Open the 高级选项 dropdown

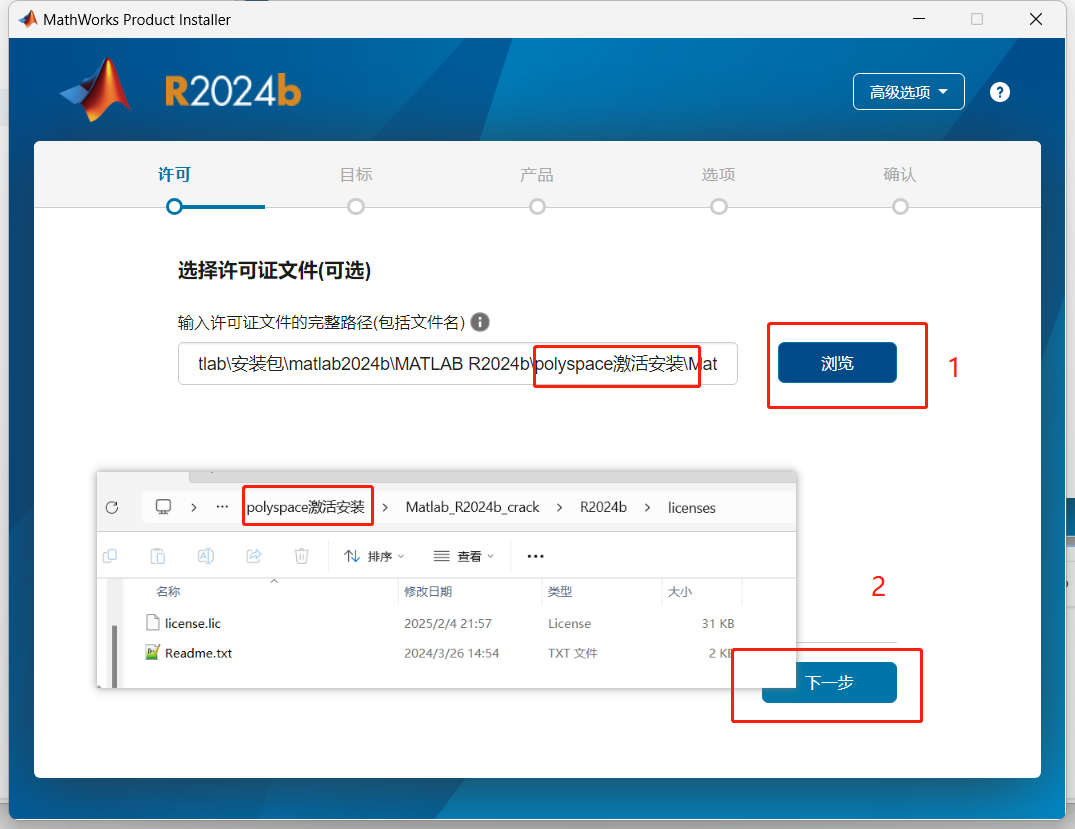click(x=908, y=92)
